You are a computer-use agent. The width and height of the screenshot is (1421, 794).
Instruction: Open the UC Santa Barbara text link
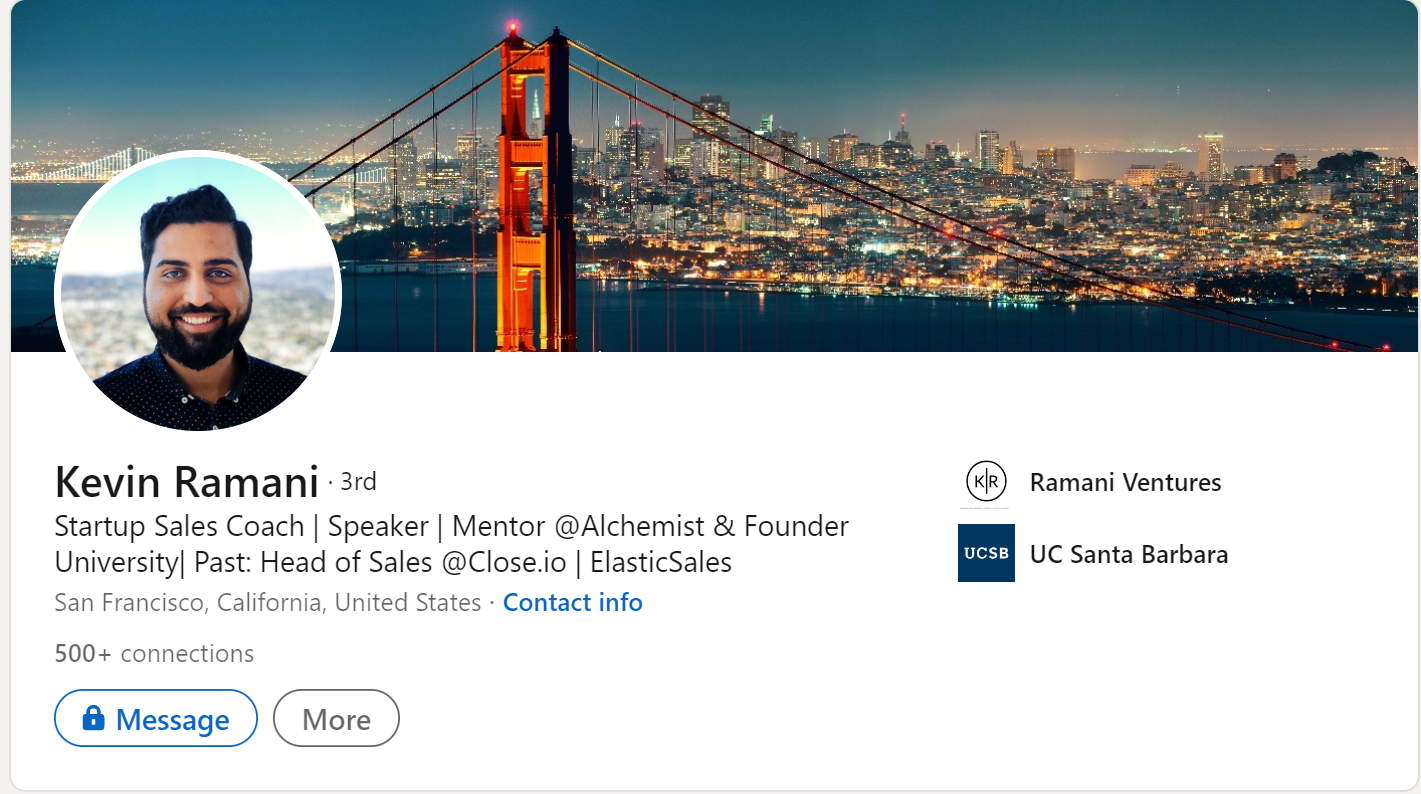[x=1128, y=554]
